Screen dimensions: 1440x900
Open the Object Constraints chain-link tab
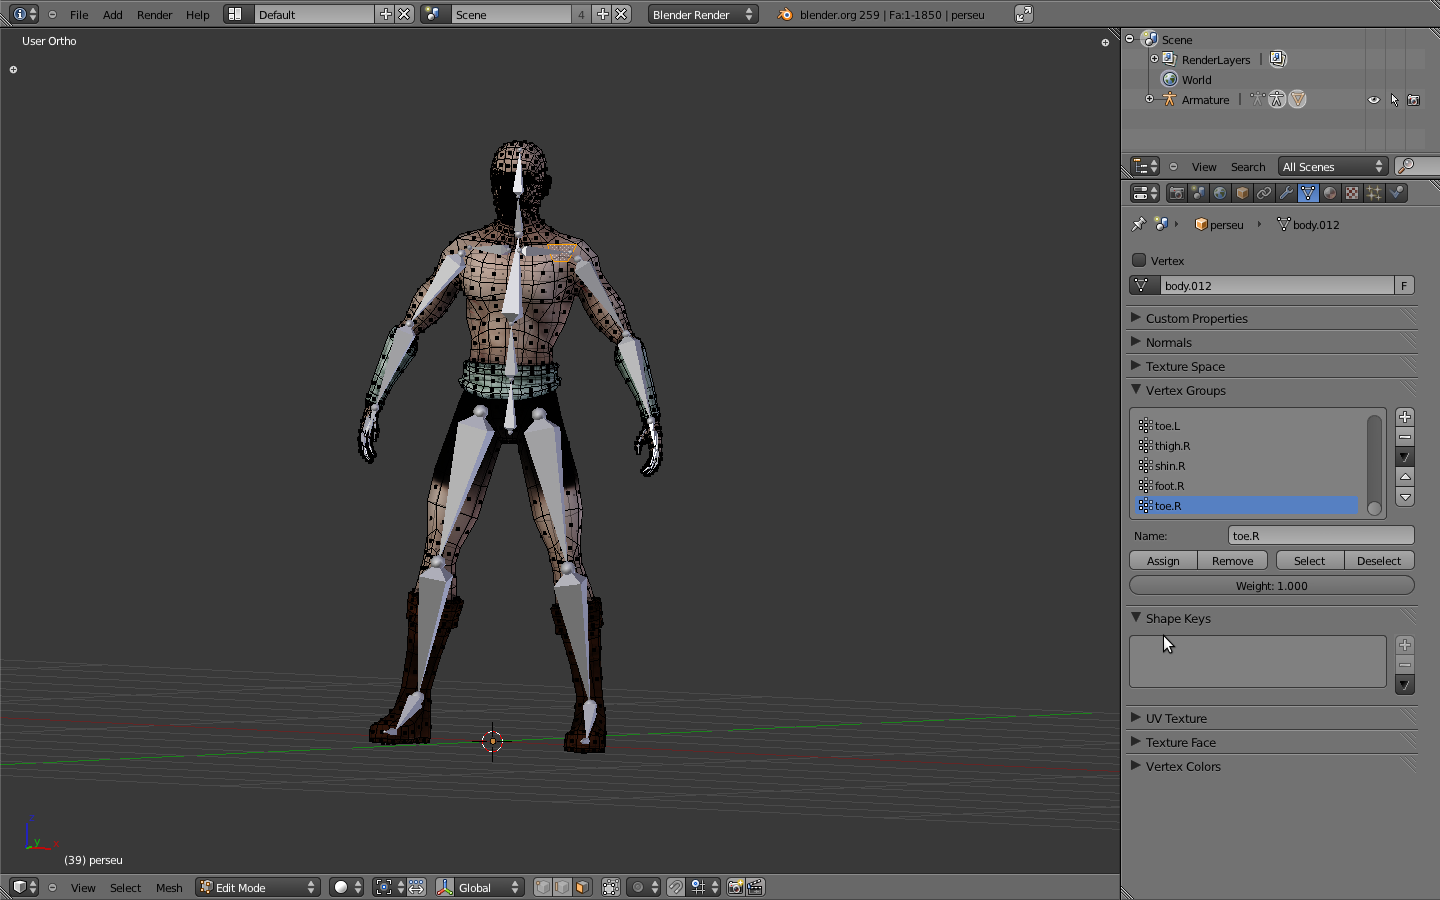coord(1264,193)
